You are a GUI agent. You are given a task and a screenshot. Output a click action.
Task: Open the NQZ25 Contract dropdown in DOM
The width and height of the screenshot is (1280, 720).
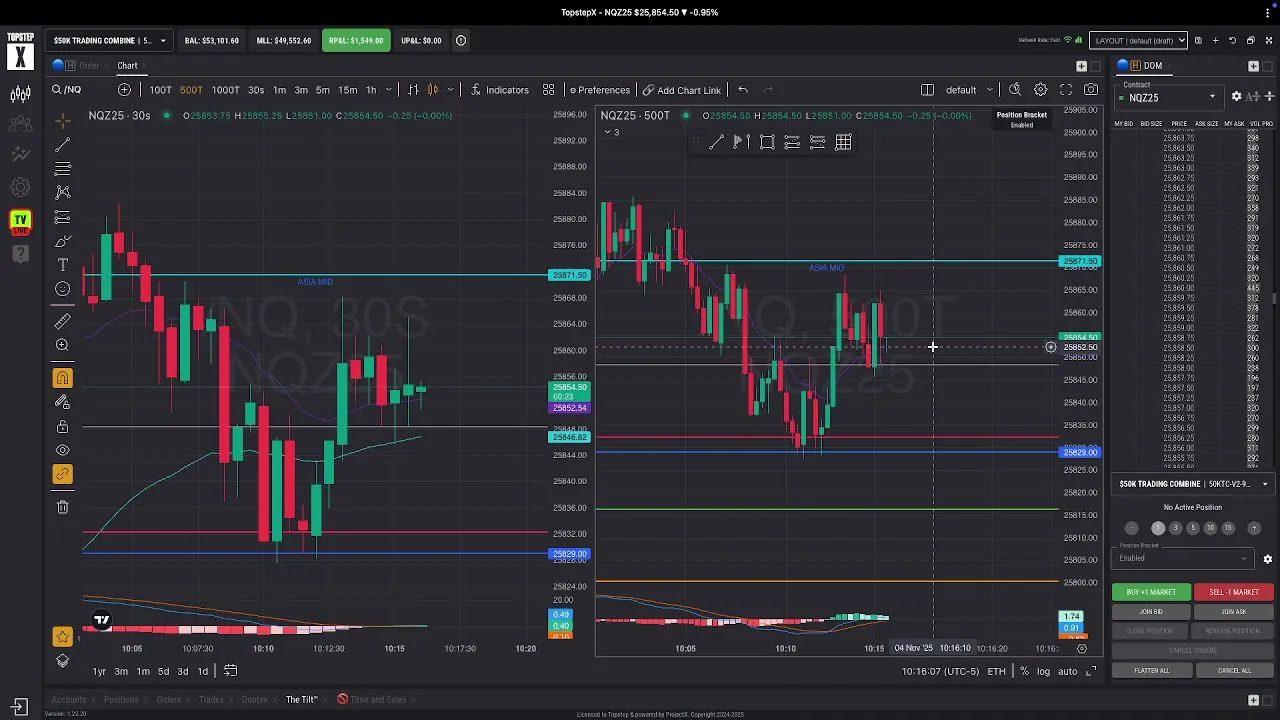(x=1171, y=98)
